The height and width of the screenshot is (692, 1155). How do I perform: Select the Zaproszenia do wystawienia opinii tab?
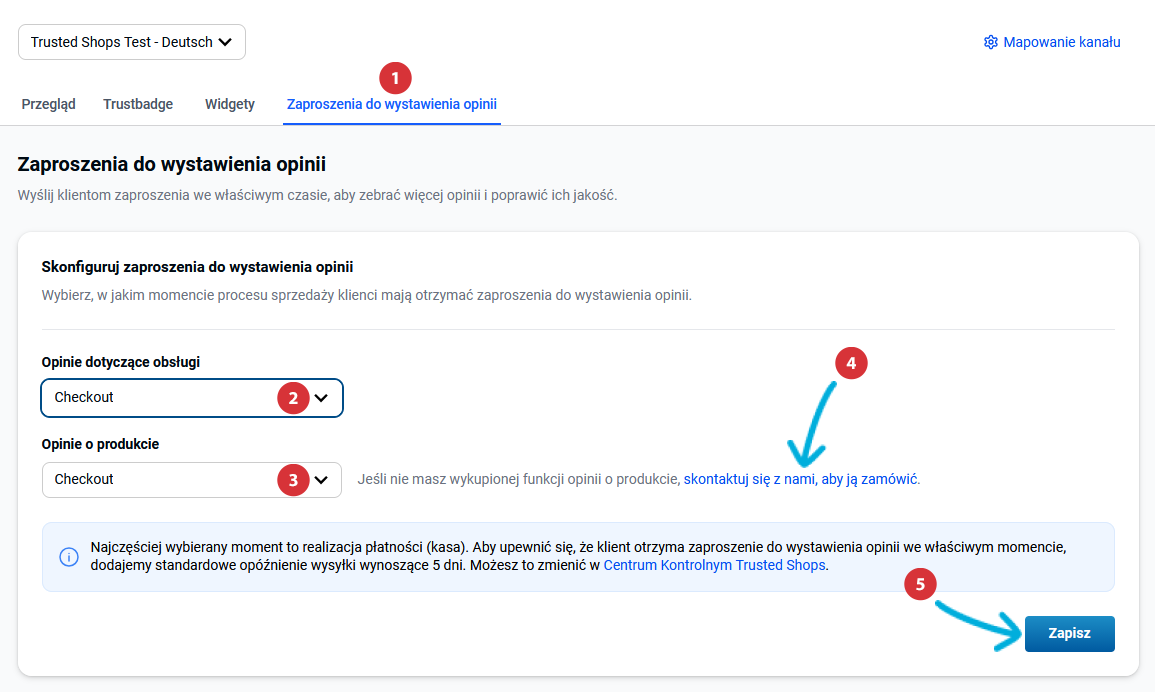[x=392, y=104]
